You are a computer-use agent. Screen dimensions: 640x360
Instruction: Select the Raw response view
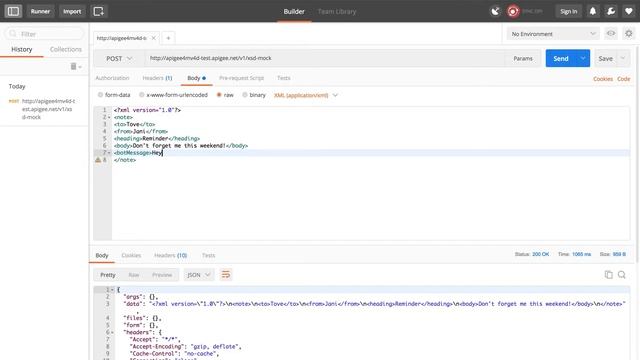(x=133, y=275)
